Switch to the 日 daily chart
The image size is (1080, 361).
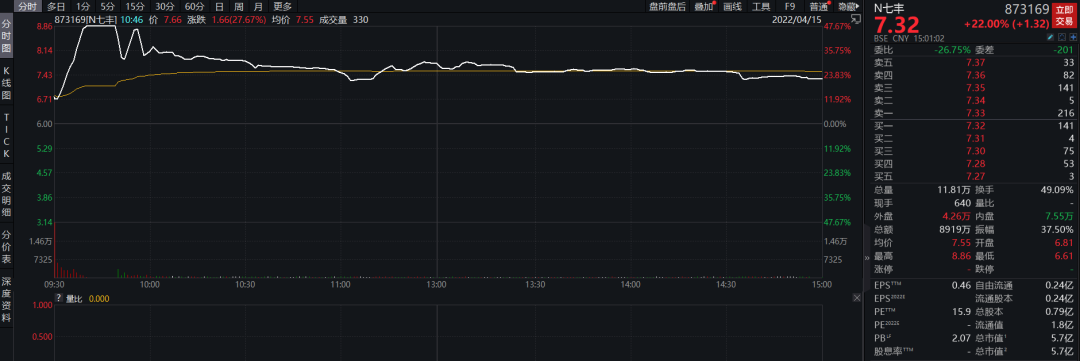pos(220,6)
